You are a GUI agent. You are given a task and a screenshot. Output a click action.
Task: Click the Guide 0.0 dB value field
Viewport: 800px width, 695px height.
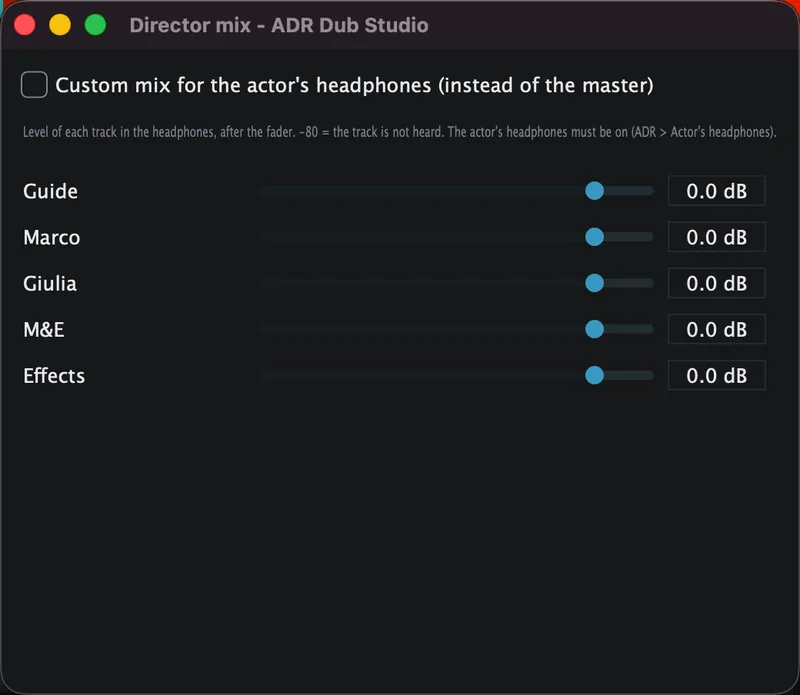[716, 191]
